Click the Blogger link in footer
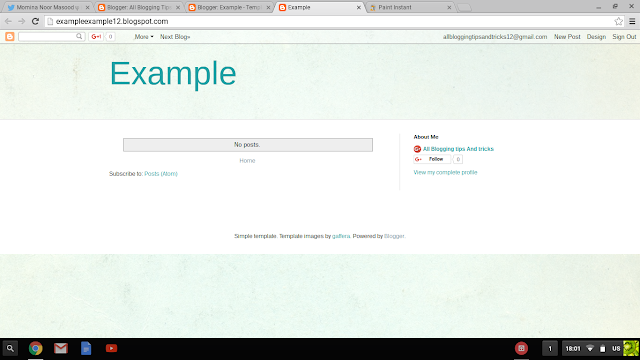This screenshot has height=360, width=640. click(x=394, y=236)
